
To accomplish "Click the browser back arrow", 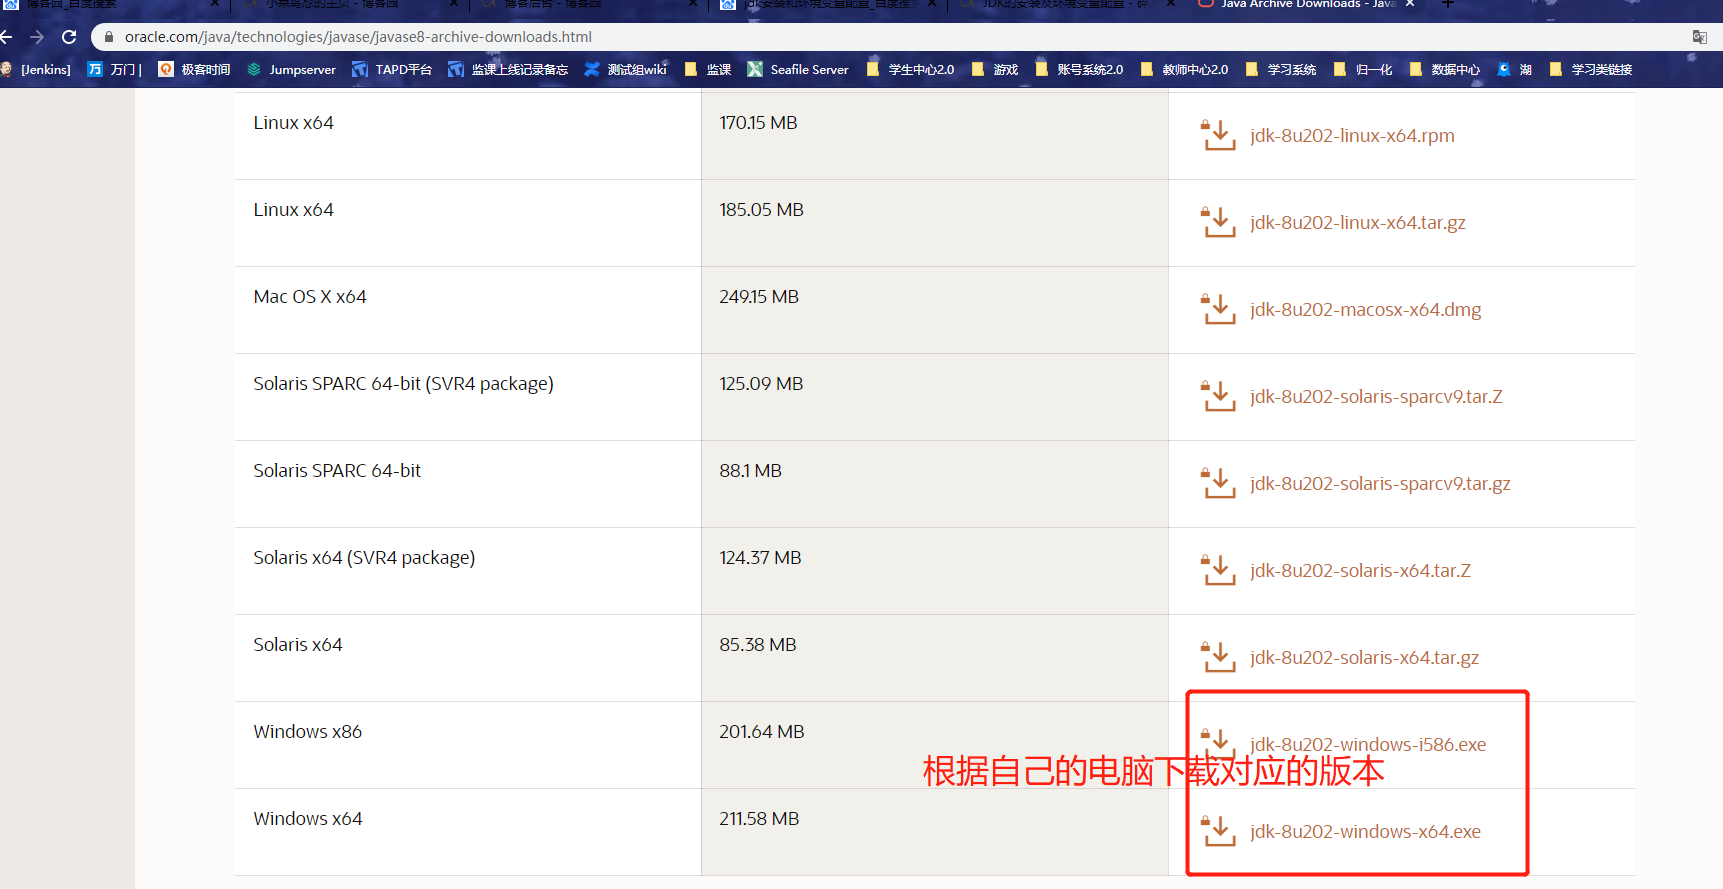I will (x=6, y=37).
